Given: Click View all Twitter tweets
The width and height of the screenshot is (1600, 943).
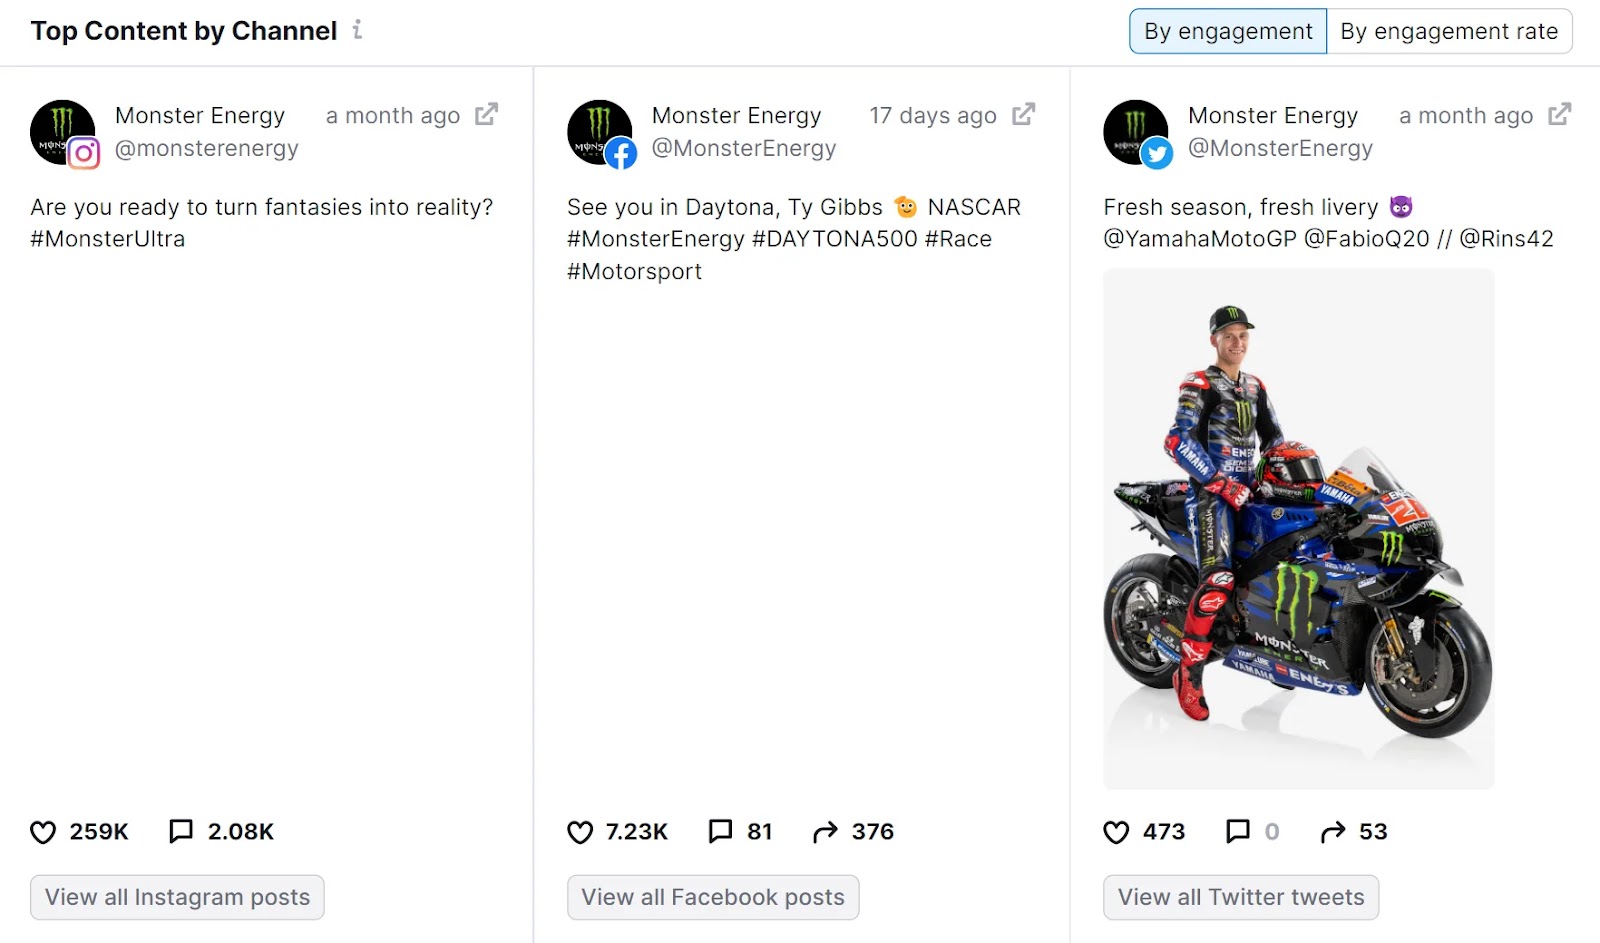Looking at the screenshot, I should pos(1240,897).
